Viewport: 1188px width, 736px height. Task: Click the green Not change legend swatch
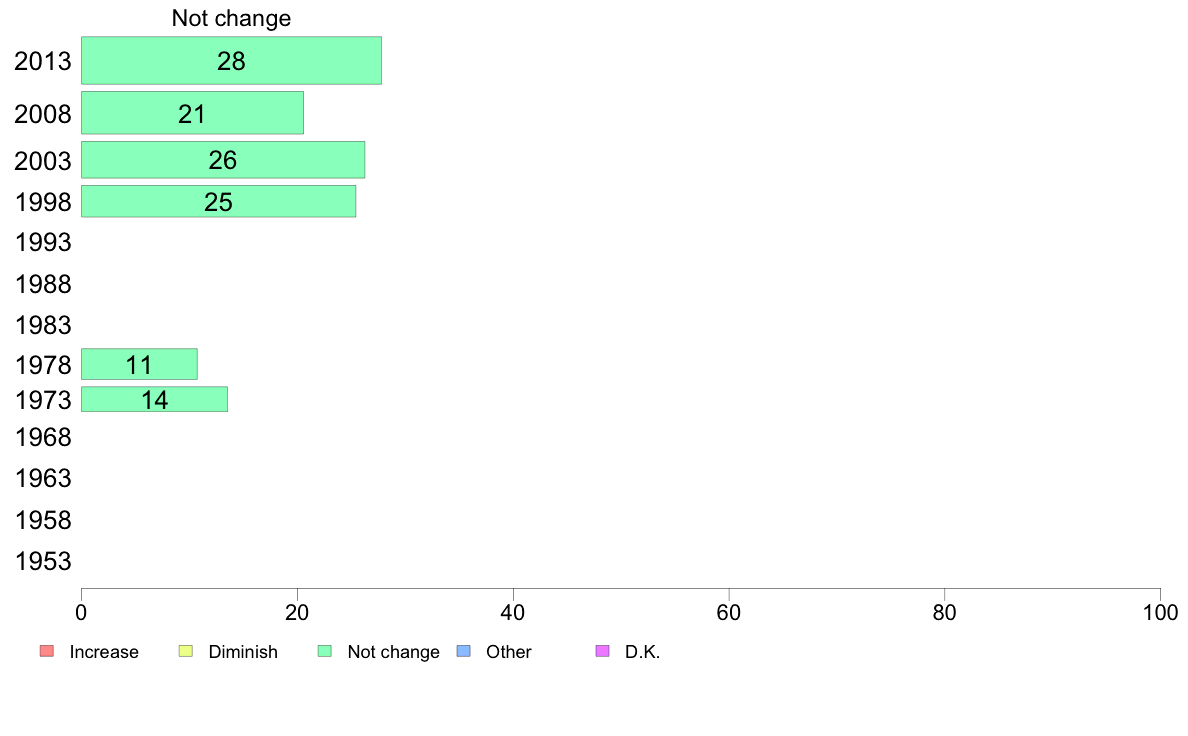pyautogui.click(x=325, y=651)
